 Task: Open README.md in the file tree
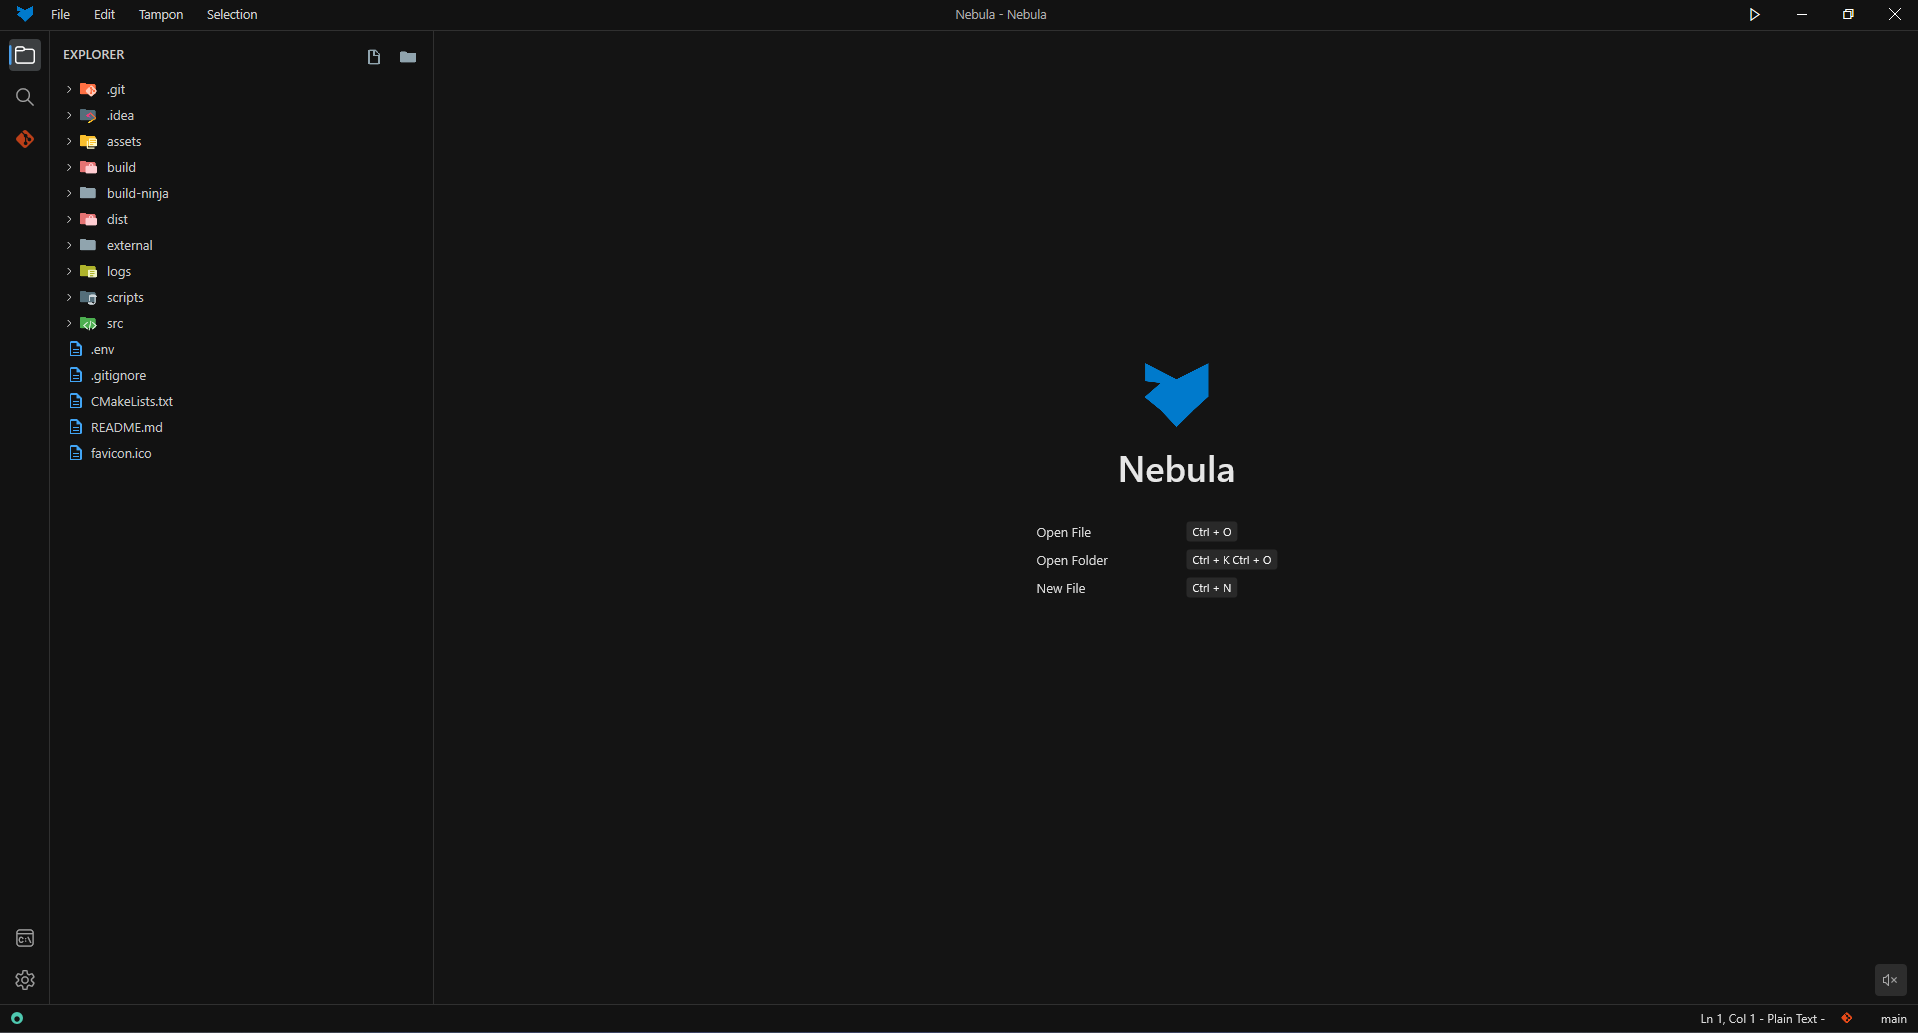pyautogui.click(x=126, y=428)
